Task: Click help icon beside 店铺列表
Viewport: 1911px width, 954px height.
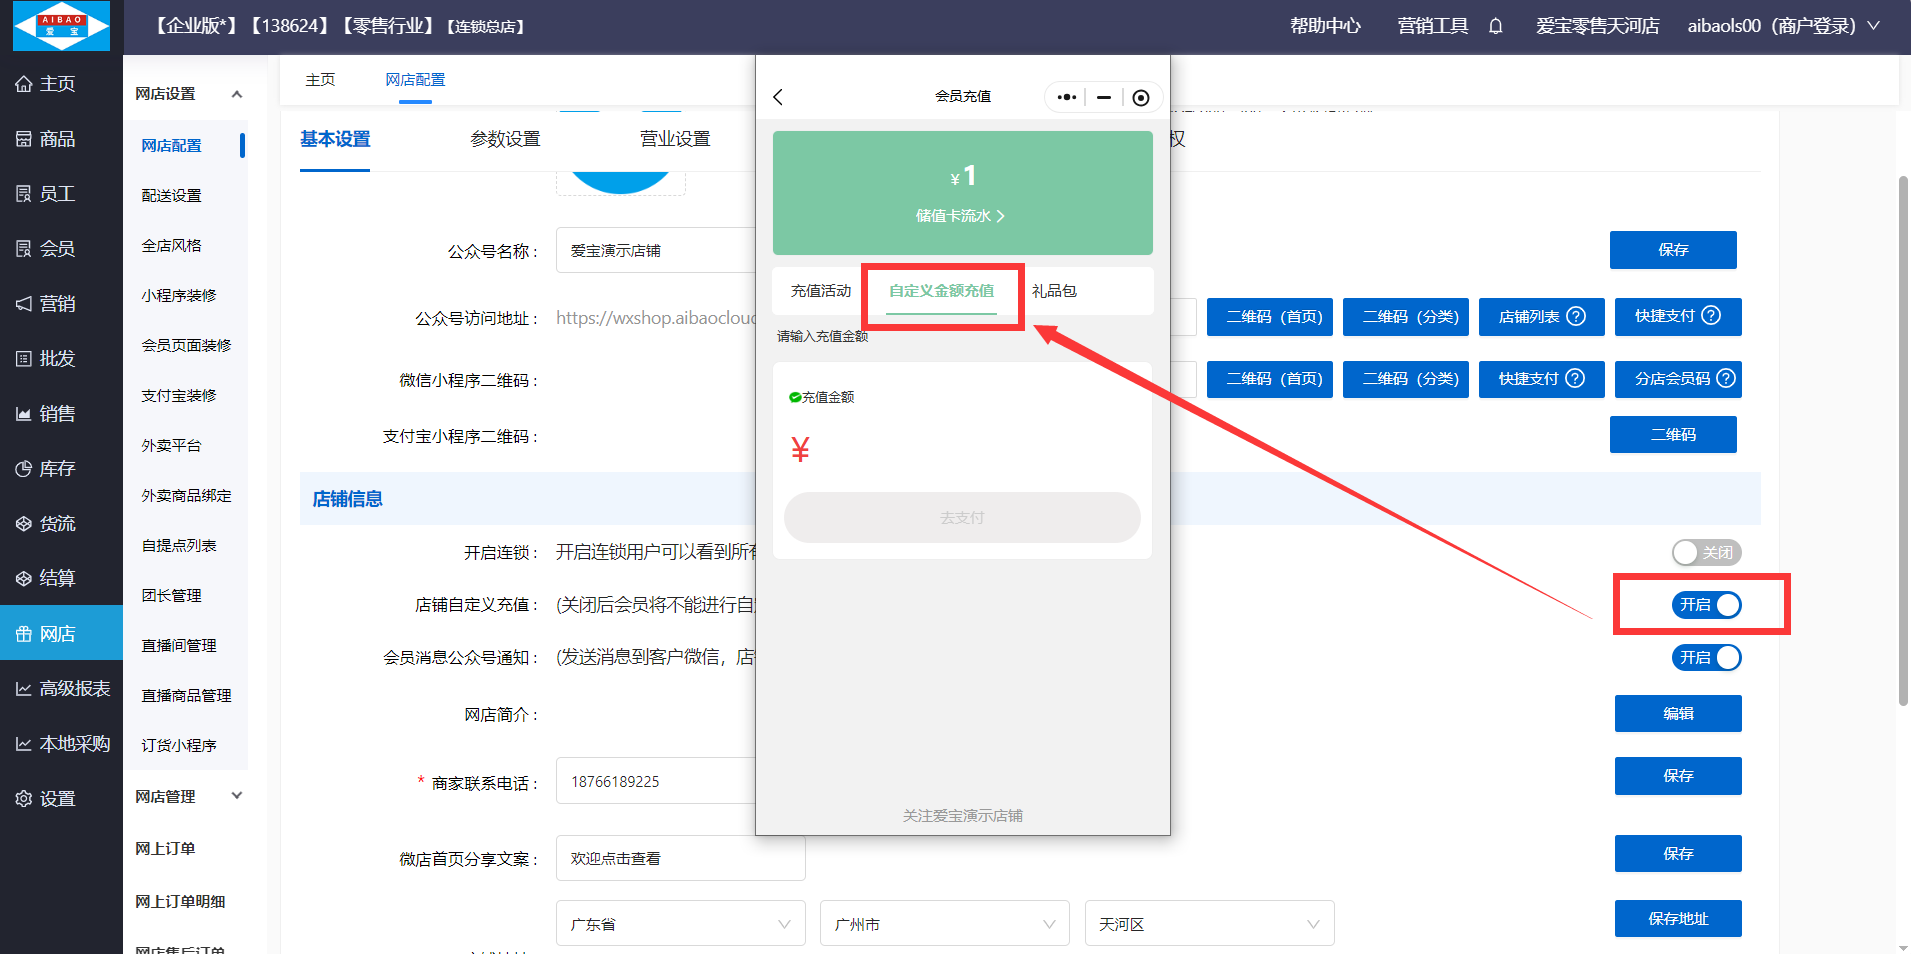Action: [x=1576, y=317]
